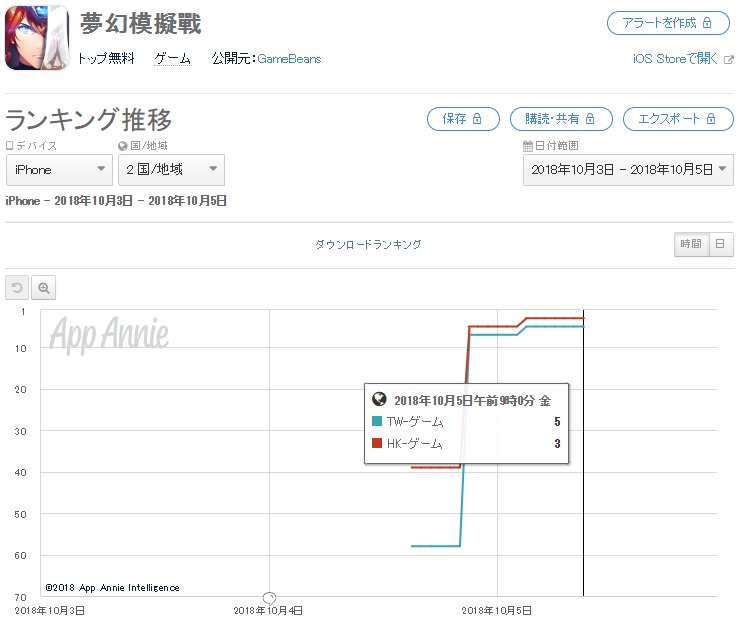Switch chart granularity to 時間 view

691,244
